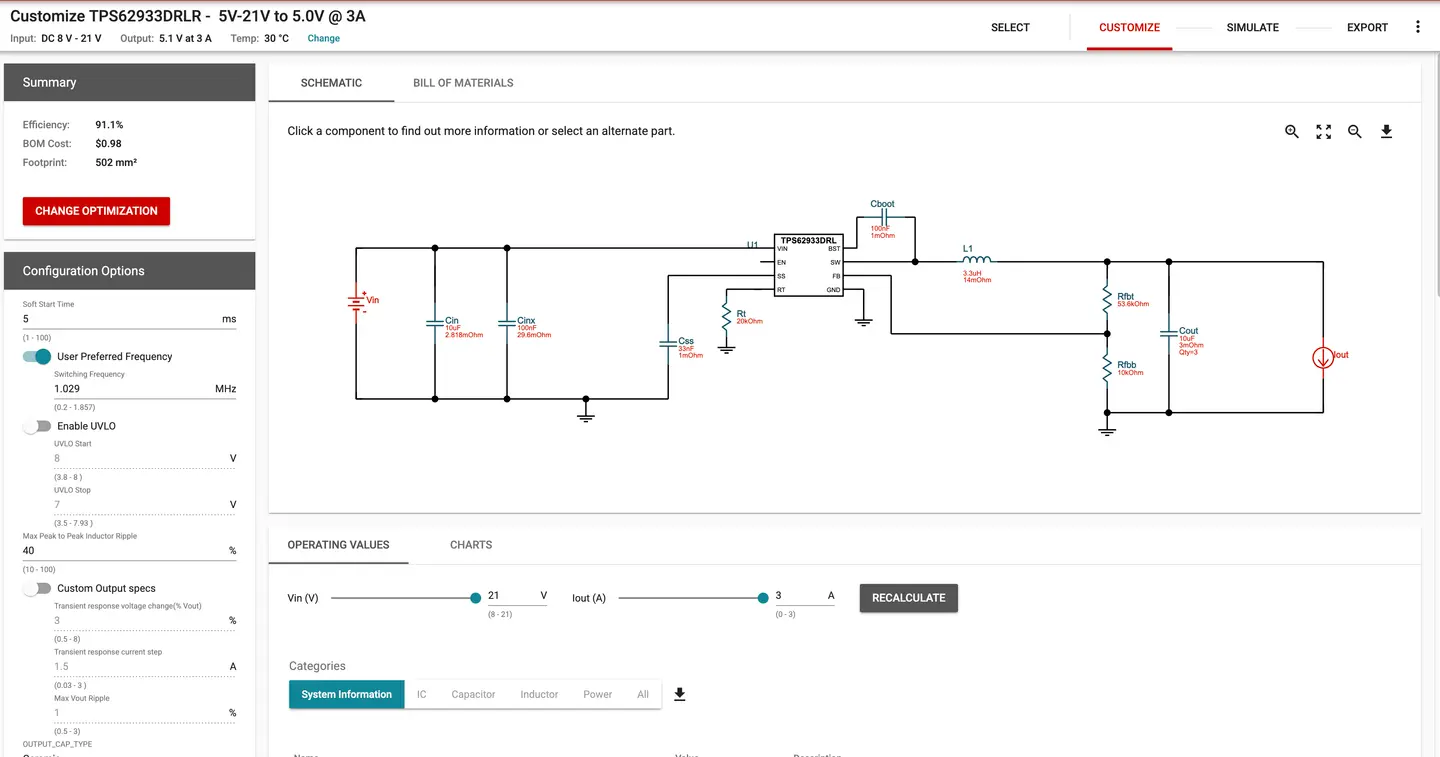The width and height of the screenshot is (1440, 757).
Task: Click the BOM Cost value $0.98
Action: click(x=108, y=144)
